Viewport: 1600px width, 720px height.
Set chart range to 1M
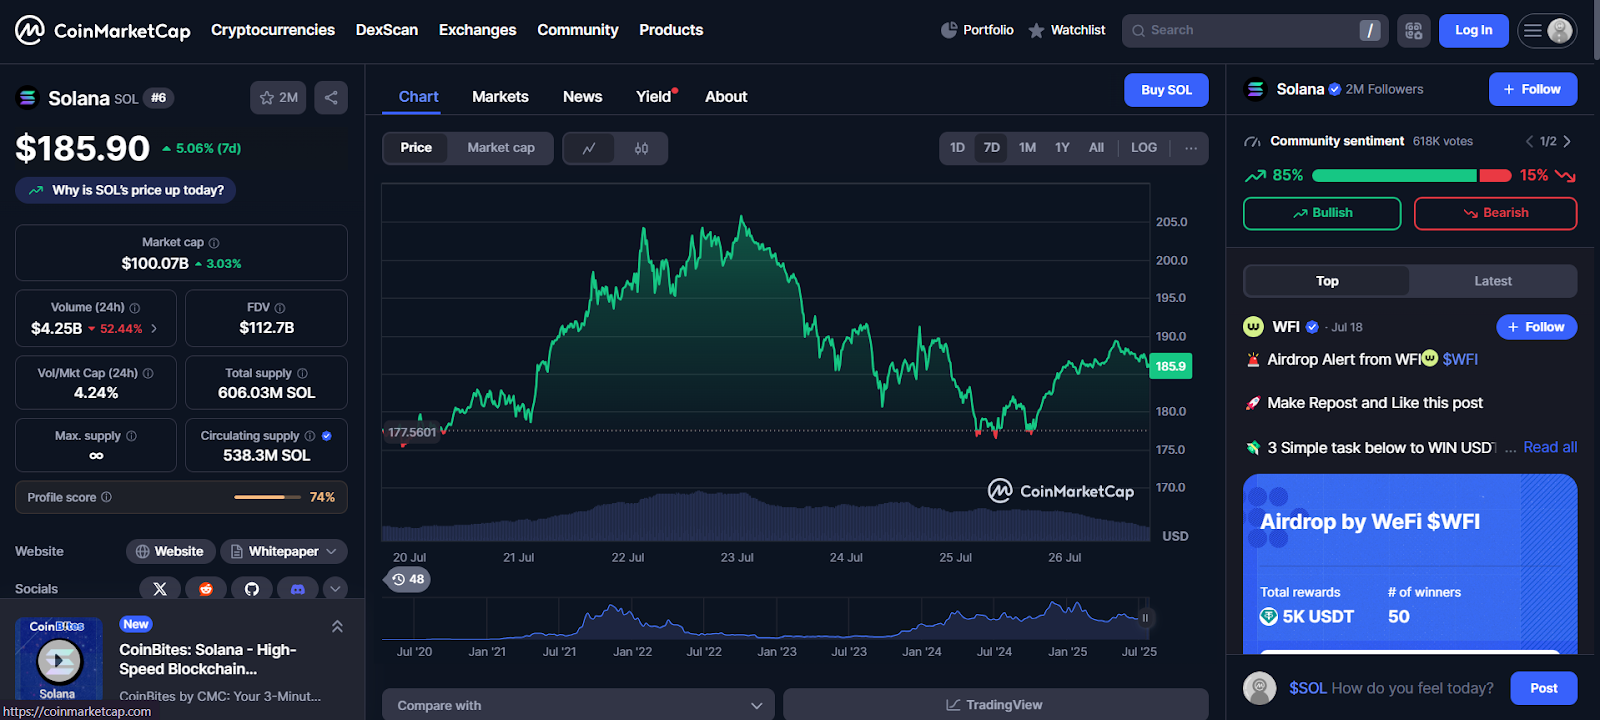click(x=1027, y=148)
